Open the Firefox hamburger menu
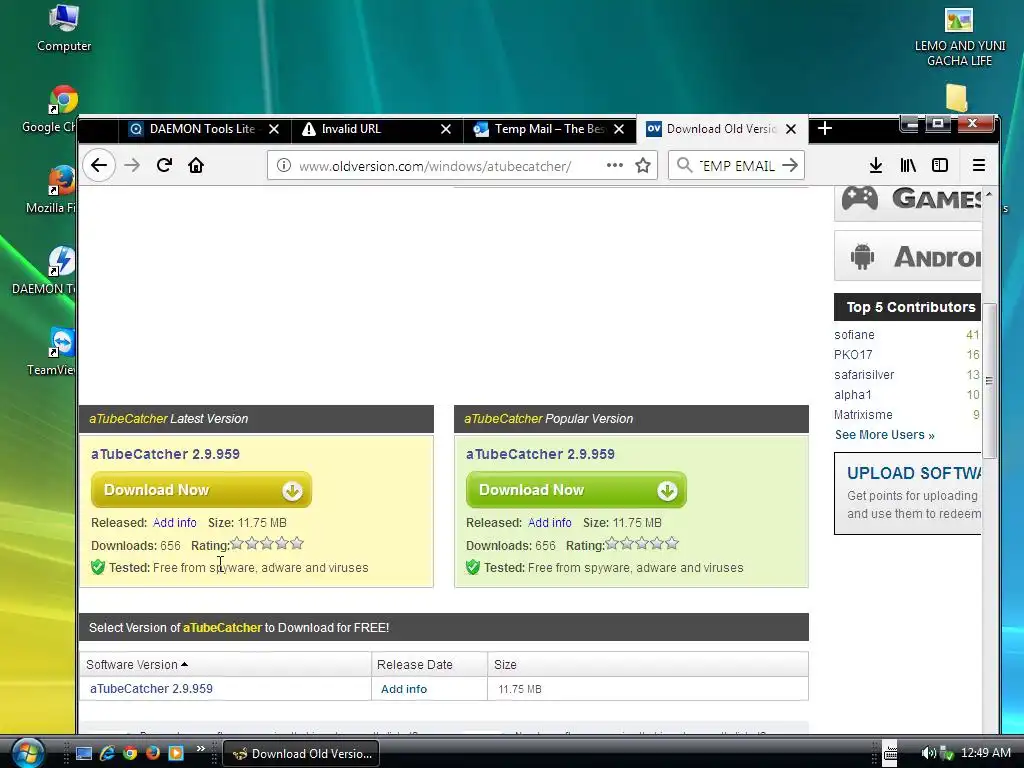The image size is (1024, 768). [x=978, y=165]
